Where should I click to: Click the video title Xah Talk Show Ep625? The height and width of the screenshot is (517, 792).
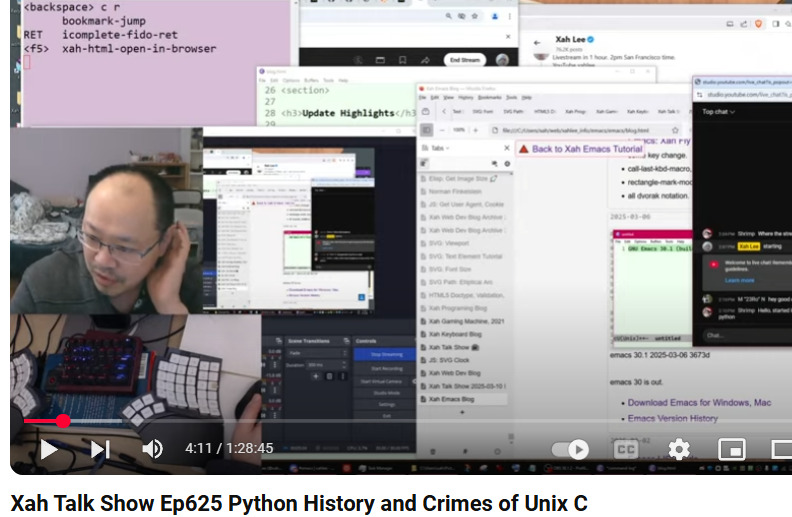point(299,503)
